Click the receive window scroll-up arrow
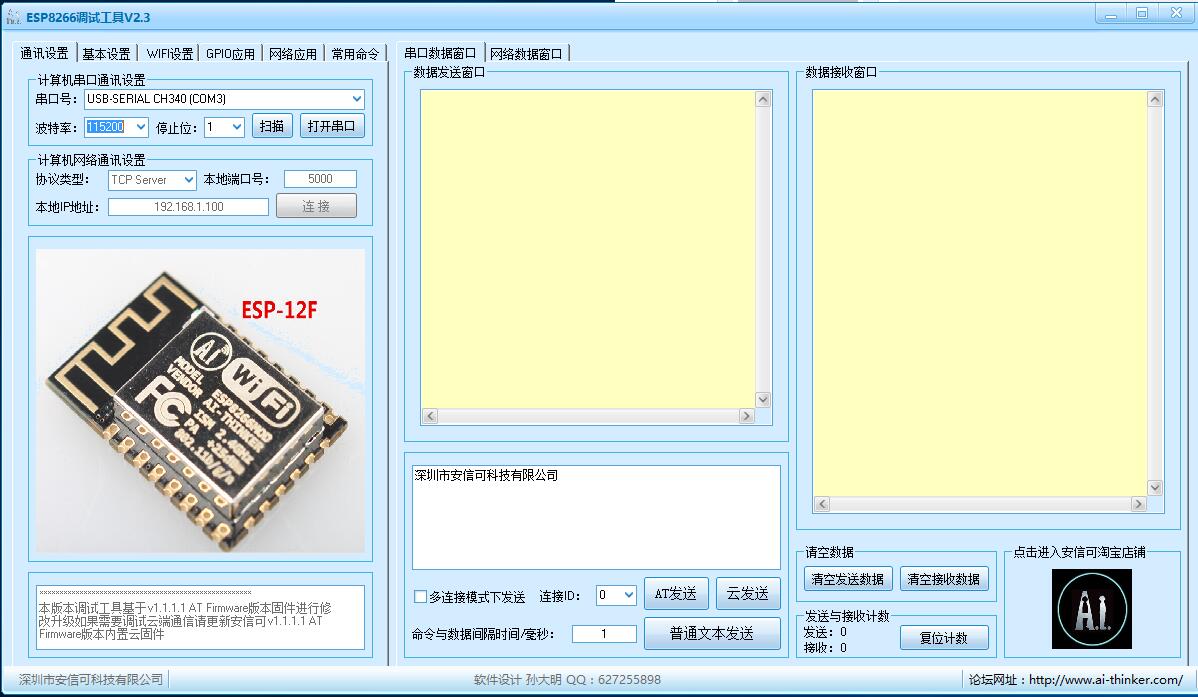Image resolution: width=1198 pixels, height=697 pixels. click(x=1155, y=99)
